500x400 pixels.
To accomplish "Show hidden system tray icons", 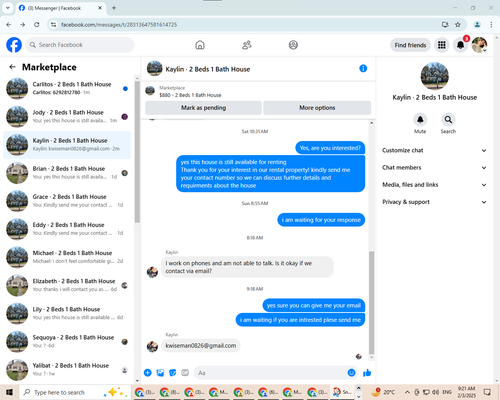I will [x=407, y=392].
